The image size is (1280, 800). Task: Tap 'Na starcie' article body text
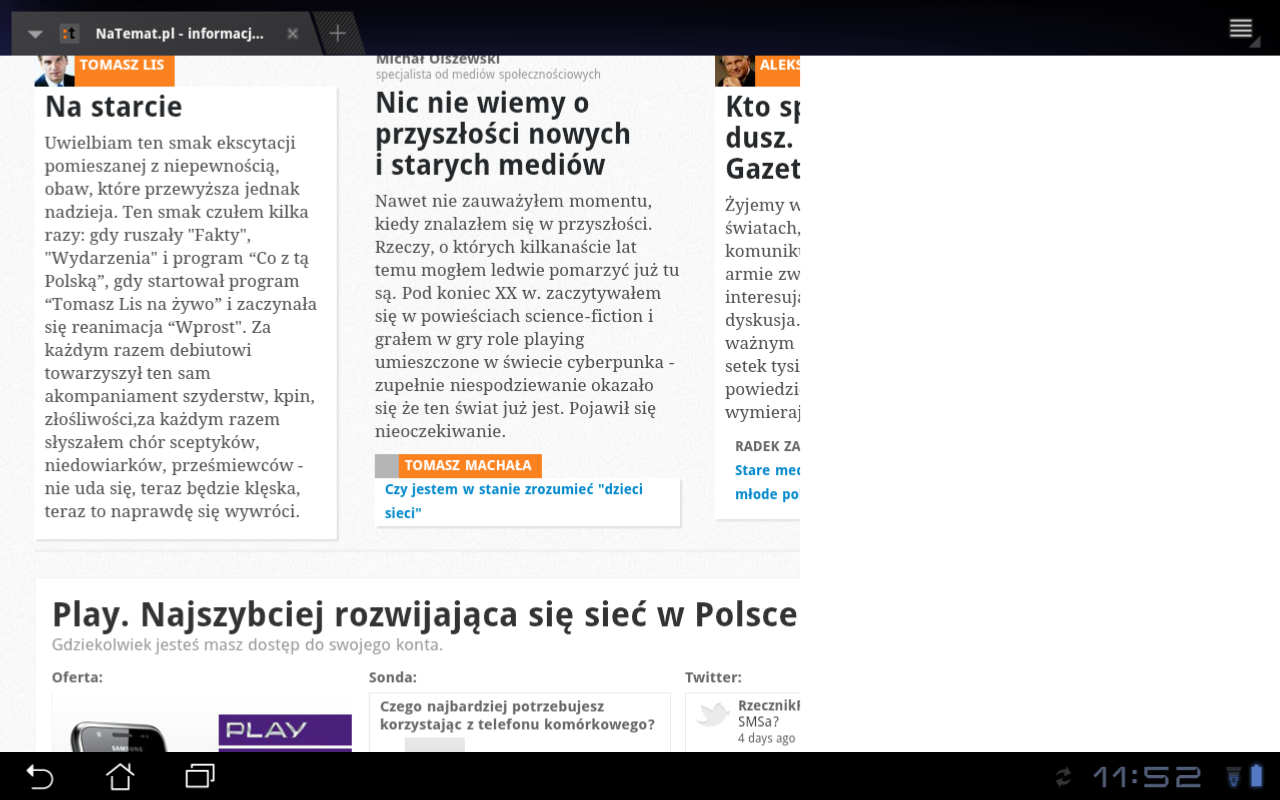tap(181, 327)
